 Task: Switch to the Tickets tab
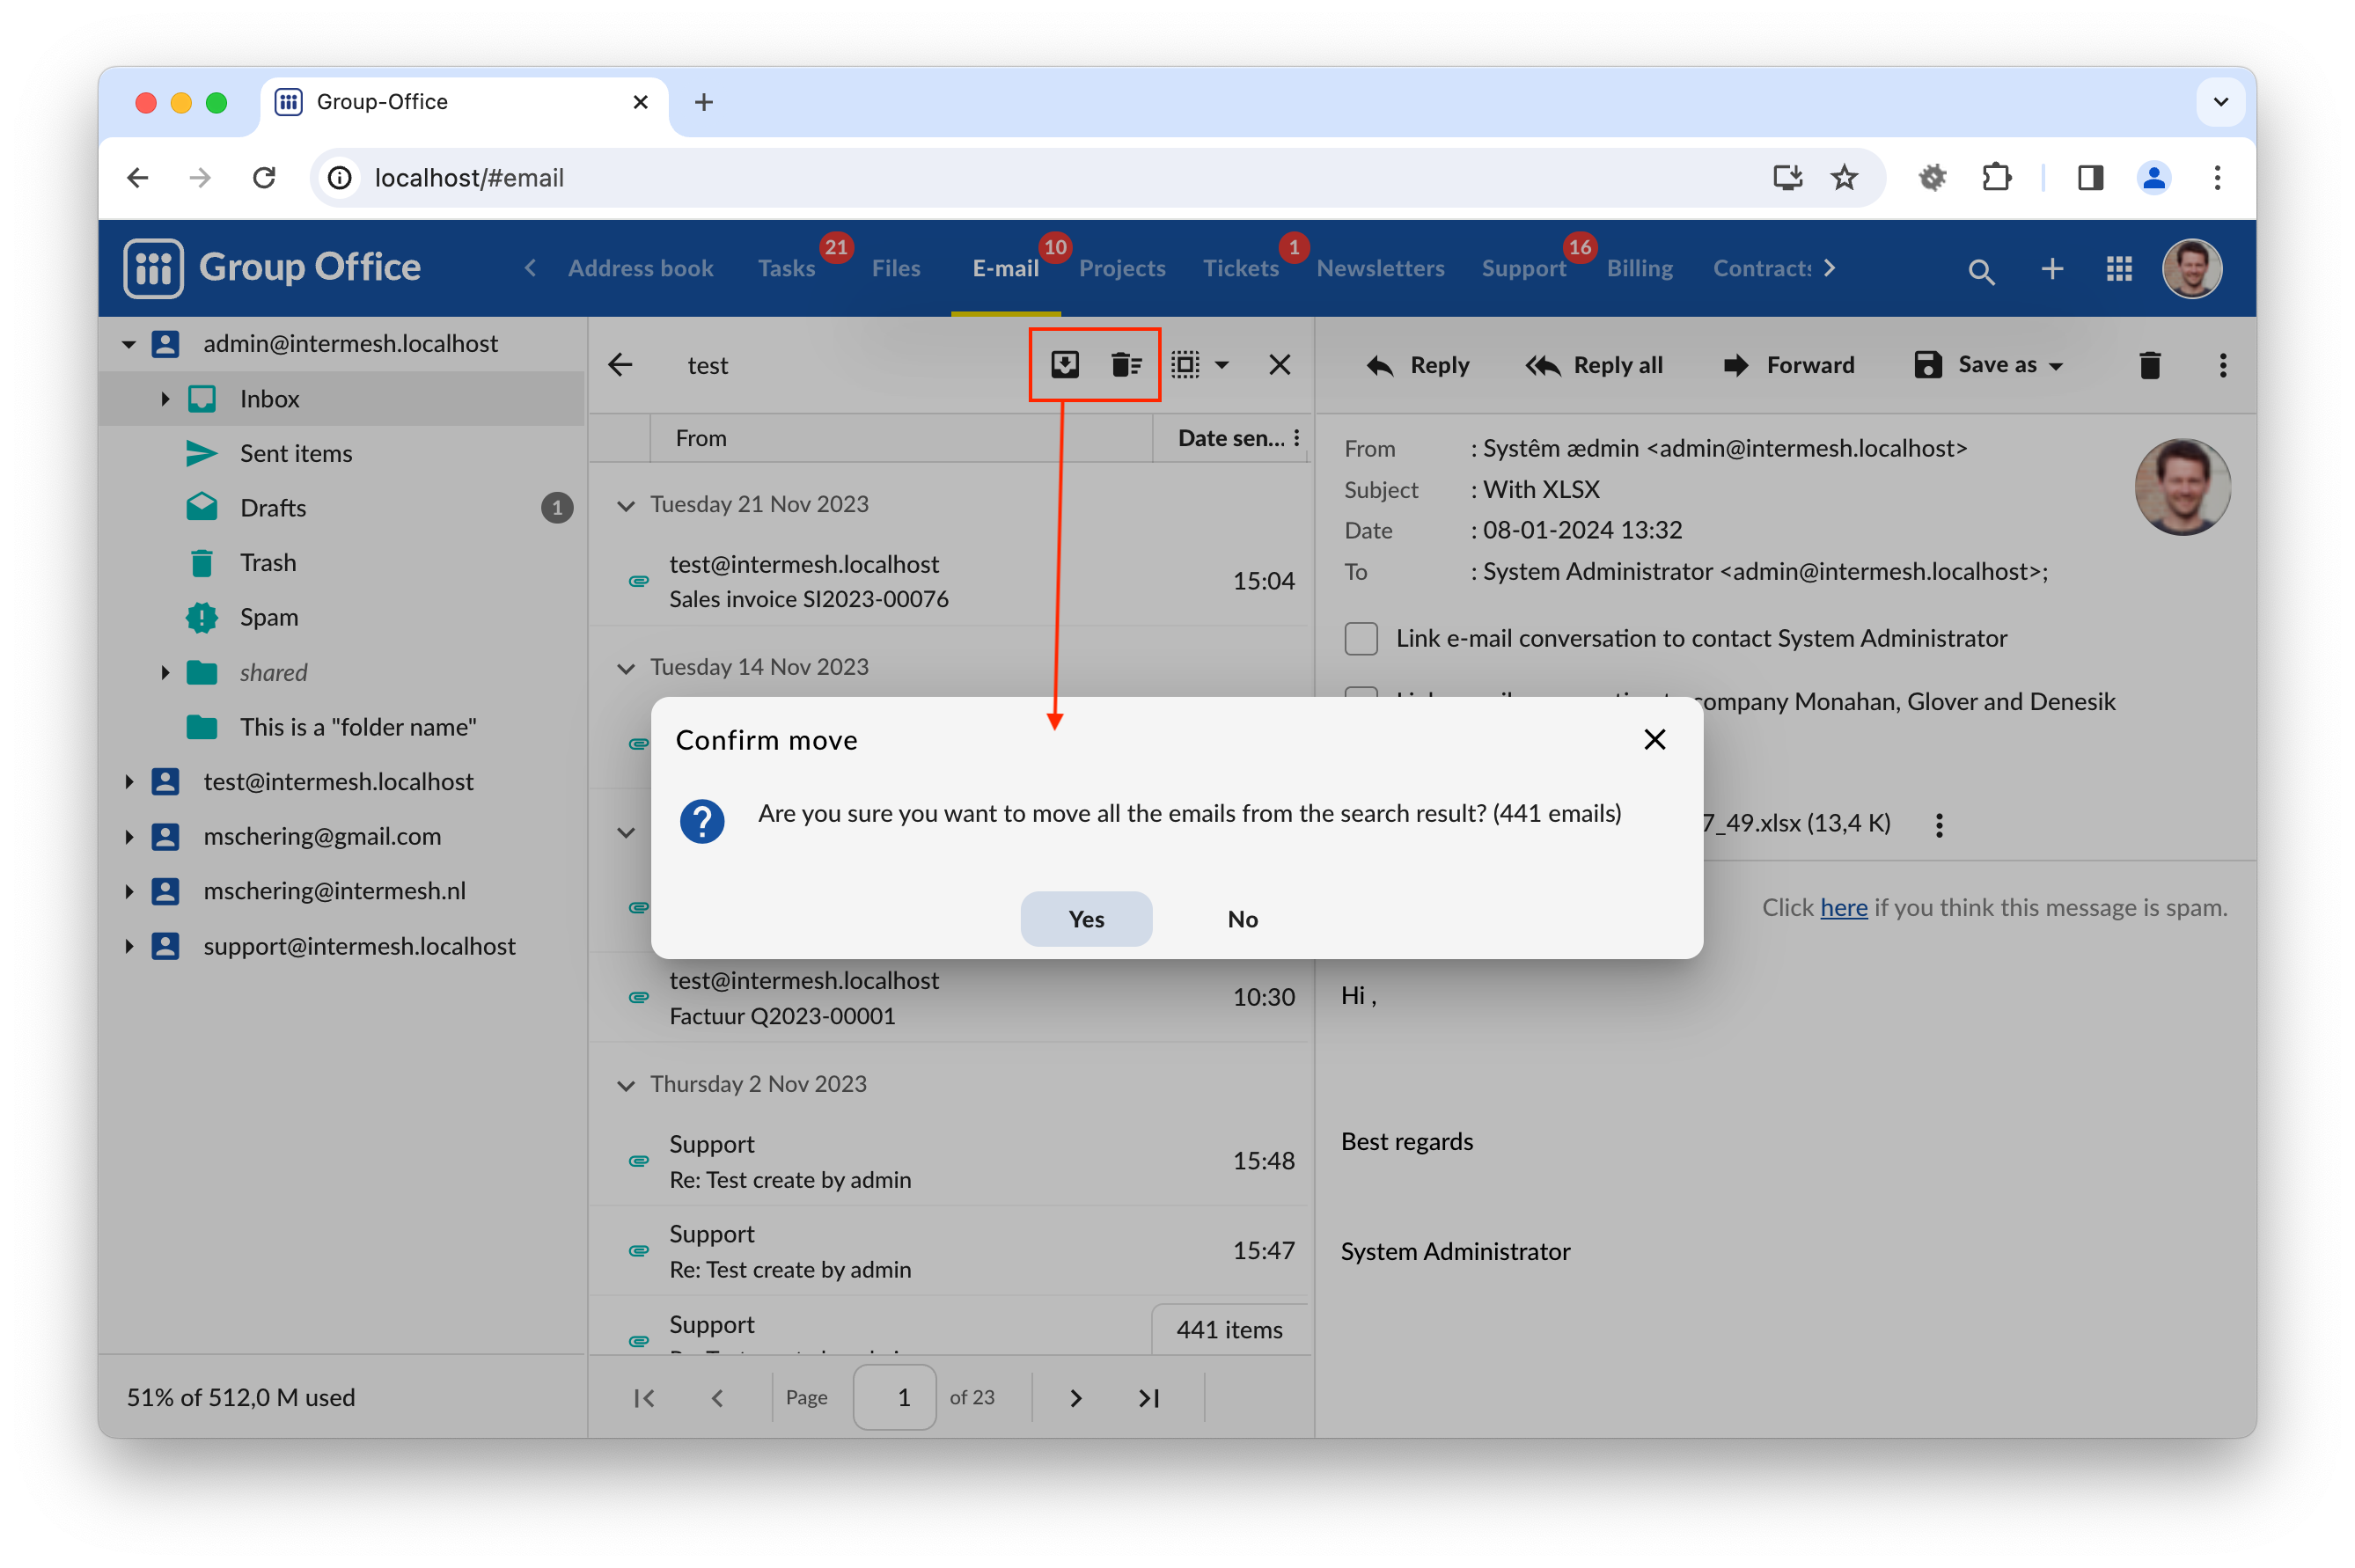point(1240,268)
